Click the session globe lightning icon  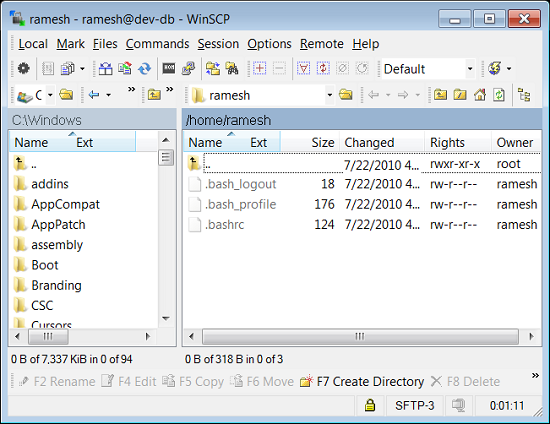[495, 68]
